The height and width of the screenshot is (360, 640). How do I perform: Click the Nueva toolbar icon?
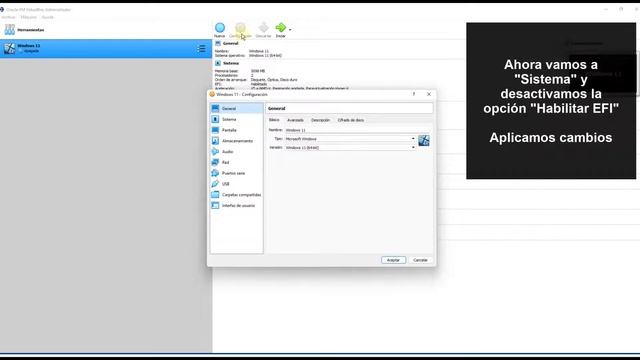pos(220,30)
